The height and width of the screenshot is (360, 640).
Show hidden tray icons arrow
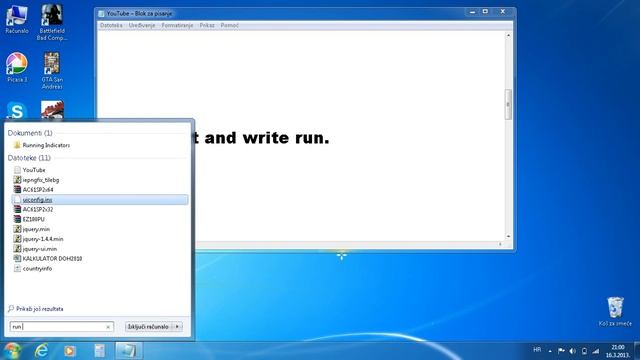[550, 351]
